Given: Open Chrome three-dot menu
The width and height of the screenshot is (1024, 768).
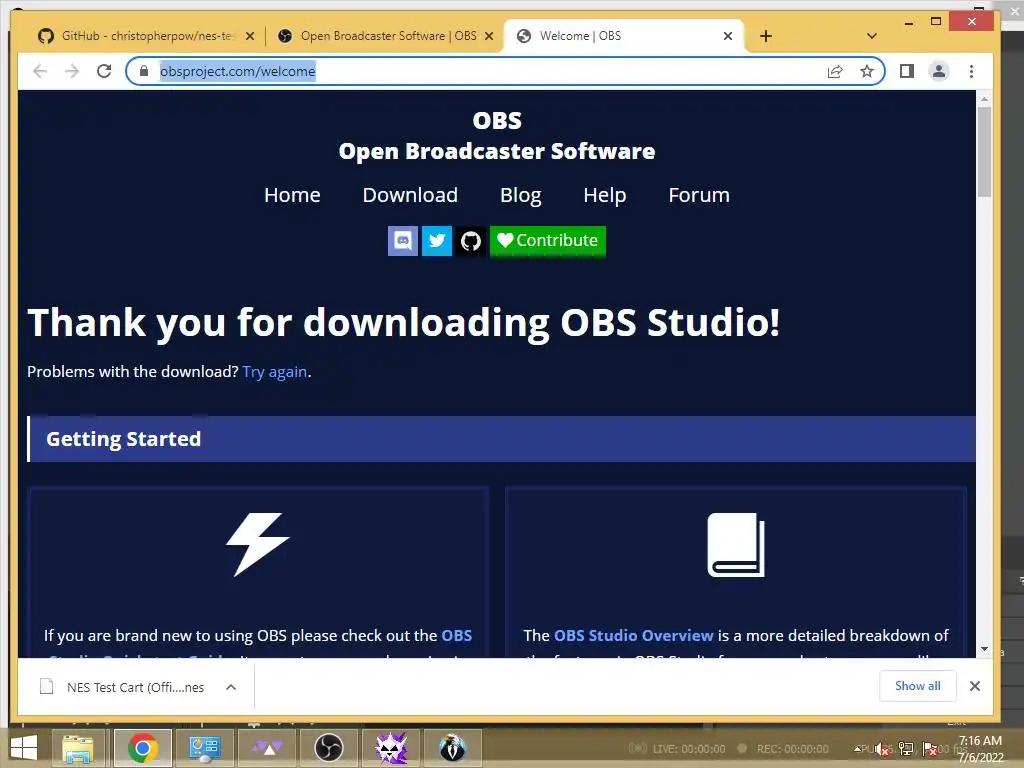Looking at the screenshot, I should coord(971,71).
